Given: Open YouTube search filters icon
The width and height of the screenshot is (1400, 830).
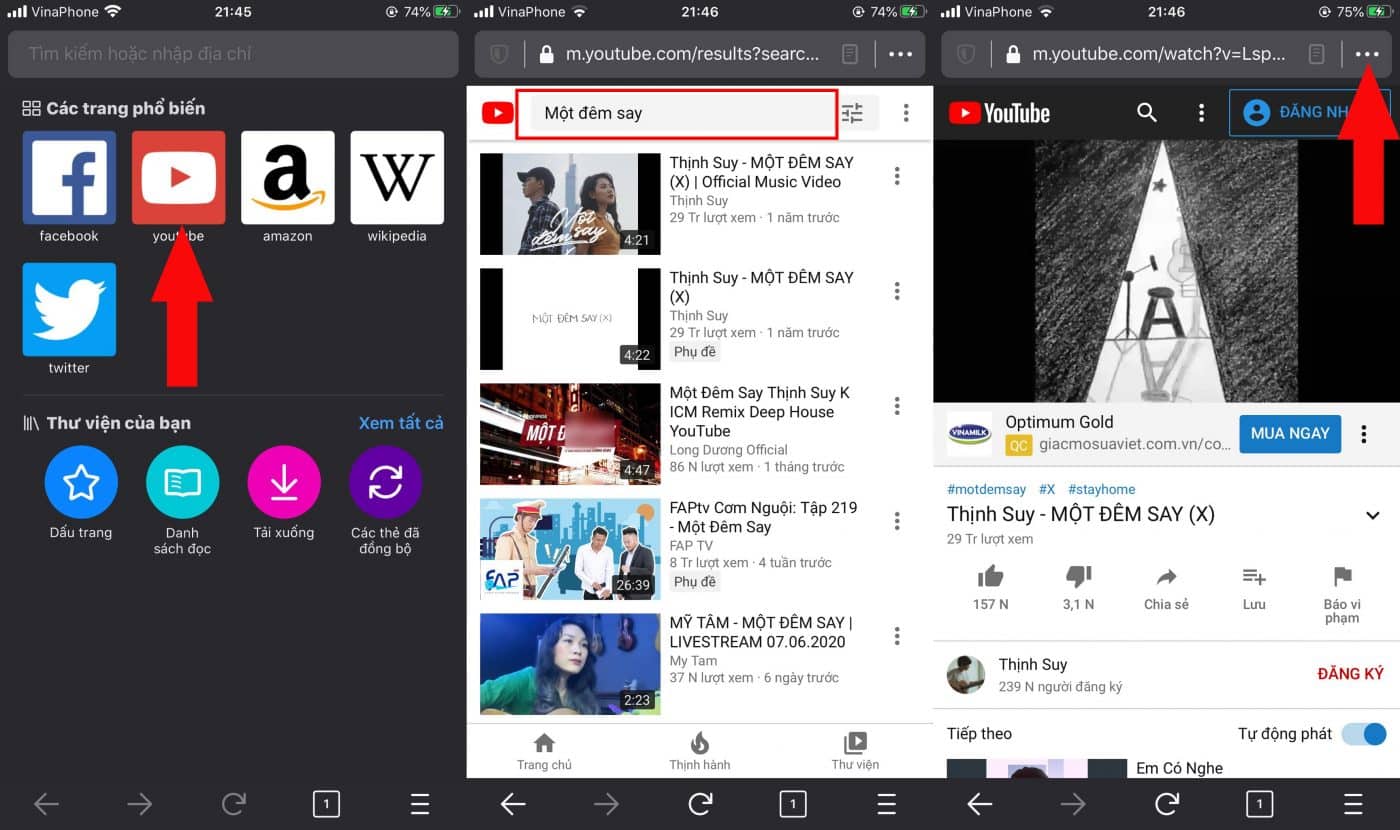Looking at the screenshot, I should [x=852, y=113].
